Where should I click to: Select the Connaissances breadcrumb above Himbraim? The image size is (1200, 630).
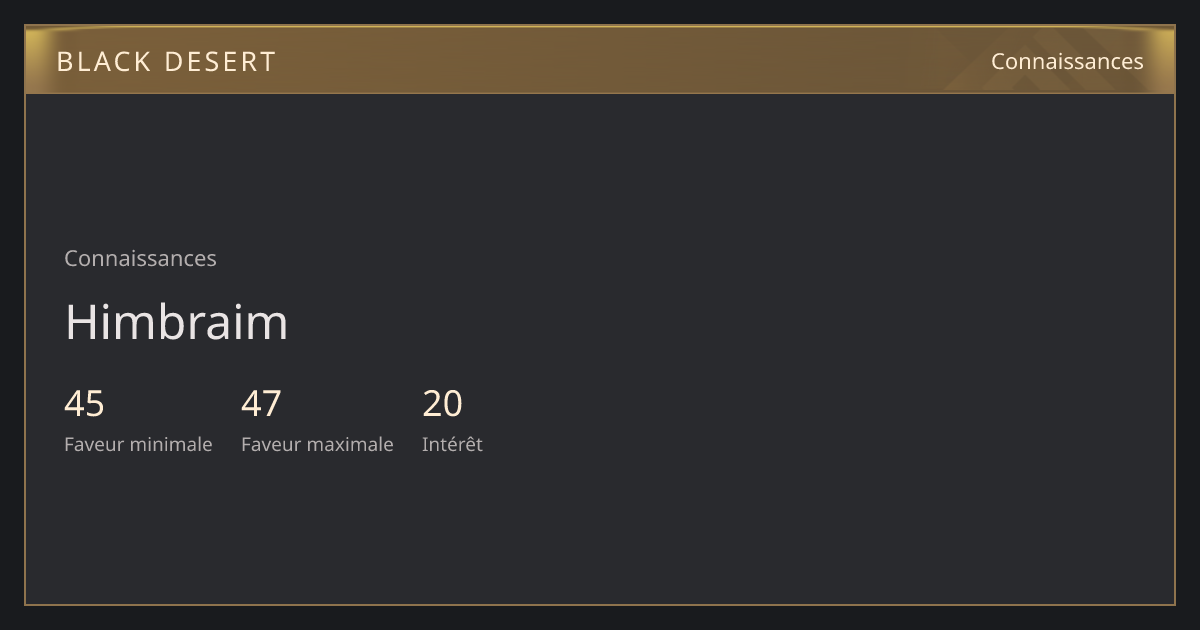pyautogui.click(x=140, y=258)
